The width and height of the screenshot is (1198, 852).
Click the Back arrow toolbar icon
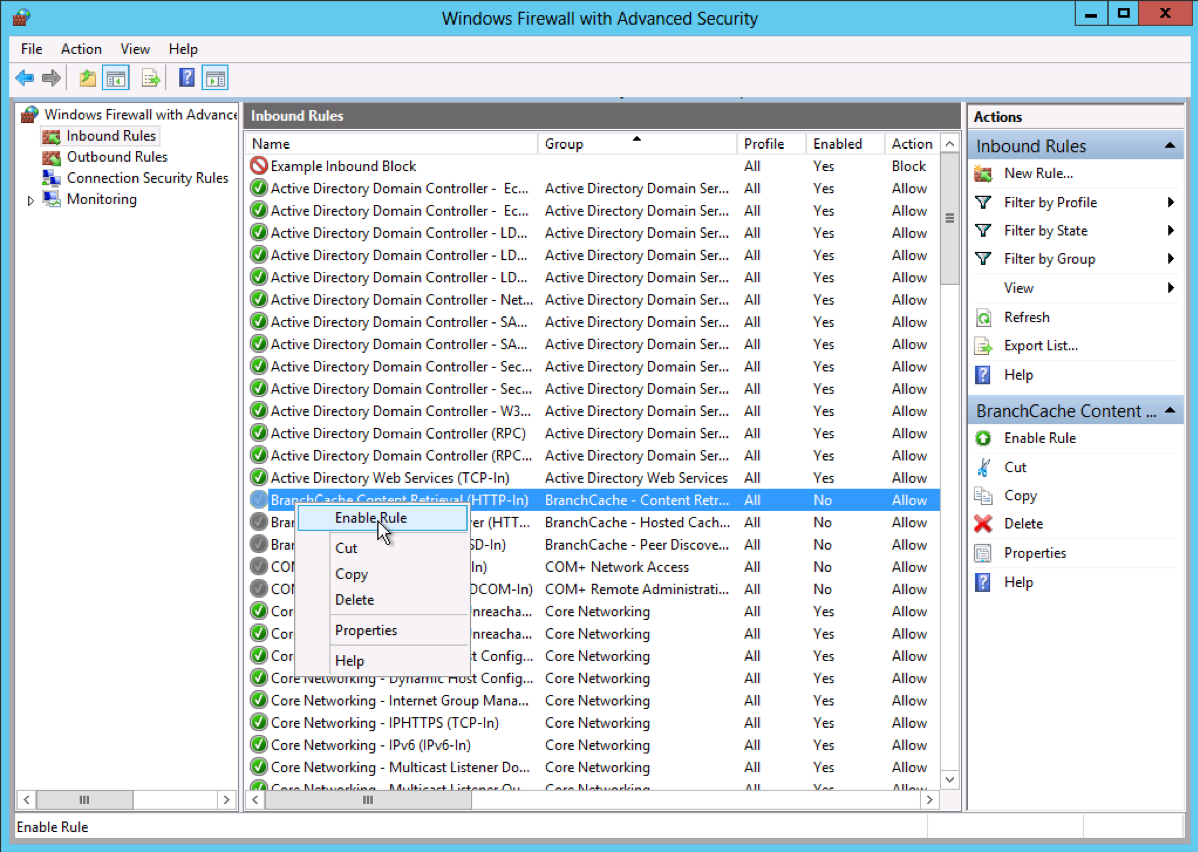pos(24,78)
